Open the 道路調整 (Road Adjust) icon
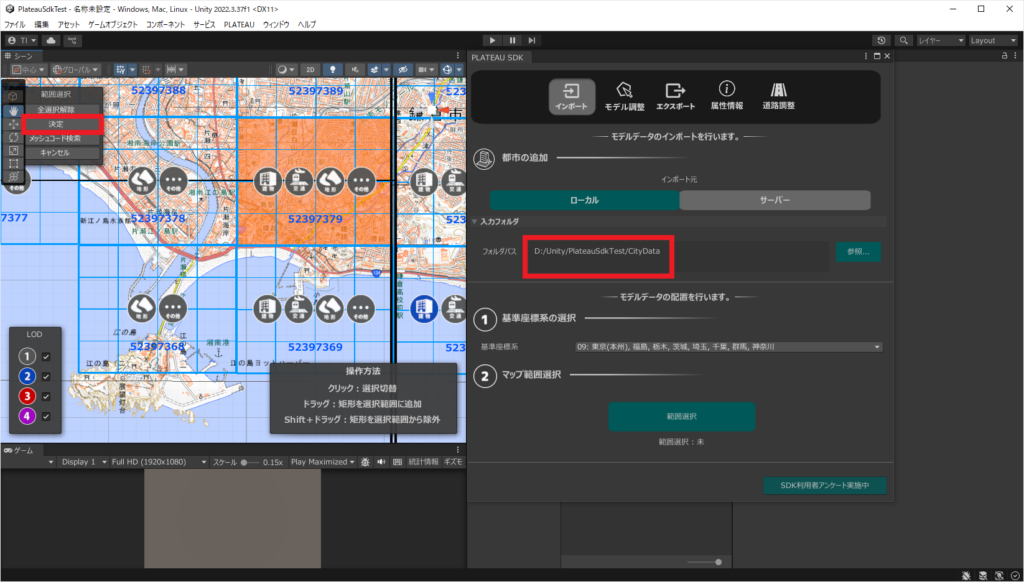 pyautogui.click(x=778, y=96)
